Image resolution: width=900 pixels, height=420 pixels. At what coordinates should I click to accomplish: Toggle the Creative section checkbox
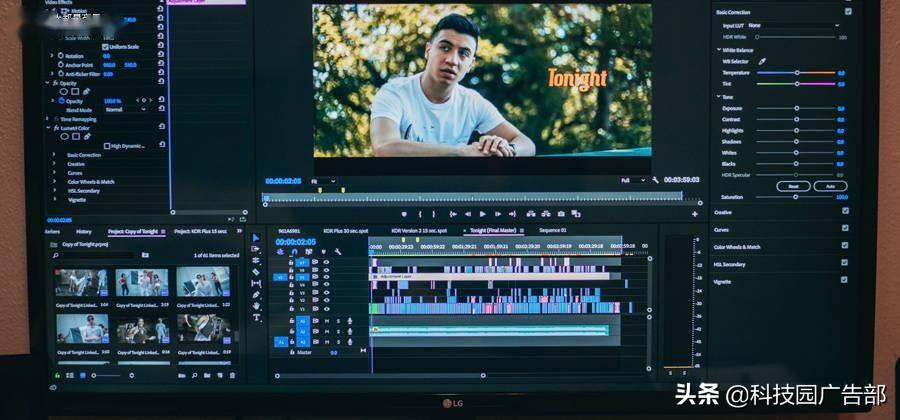pyautogui.click(x=844, y=211)
